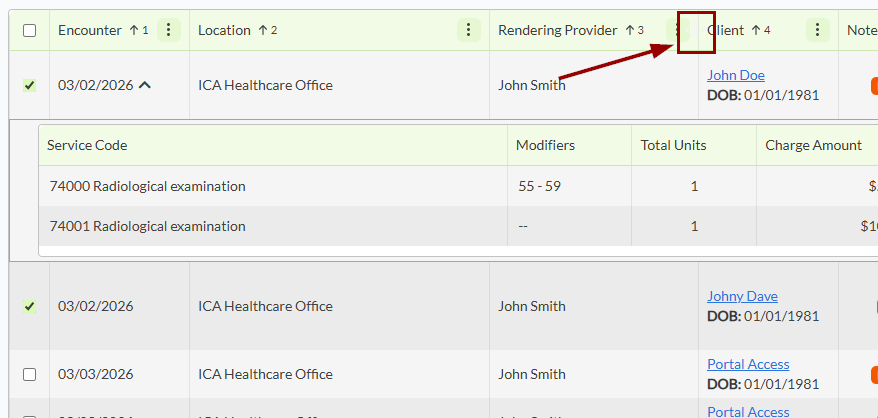878x418 pixels.
Task: Open Portal Access link in 03/03/2026 row
Action: coord(748,364)
